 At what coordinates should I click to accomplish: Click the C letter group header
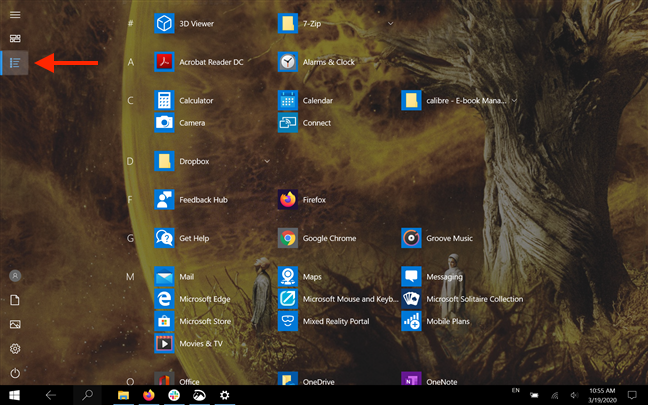click(x=130, y=100)
